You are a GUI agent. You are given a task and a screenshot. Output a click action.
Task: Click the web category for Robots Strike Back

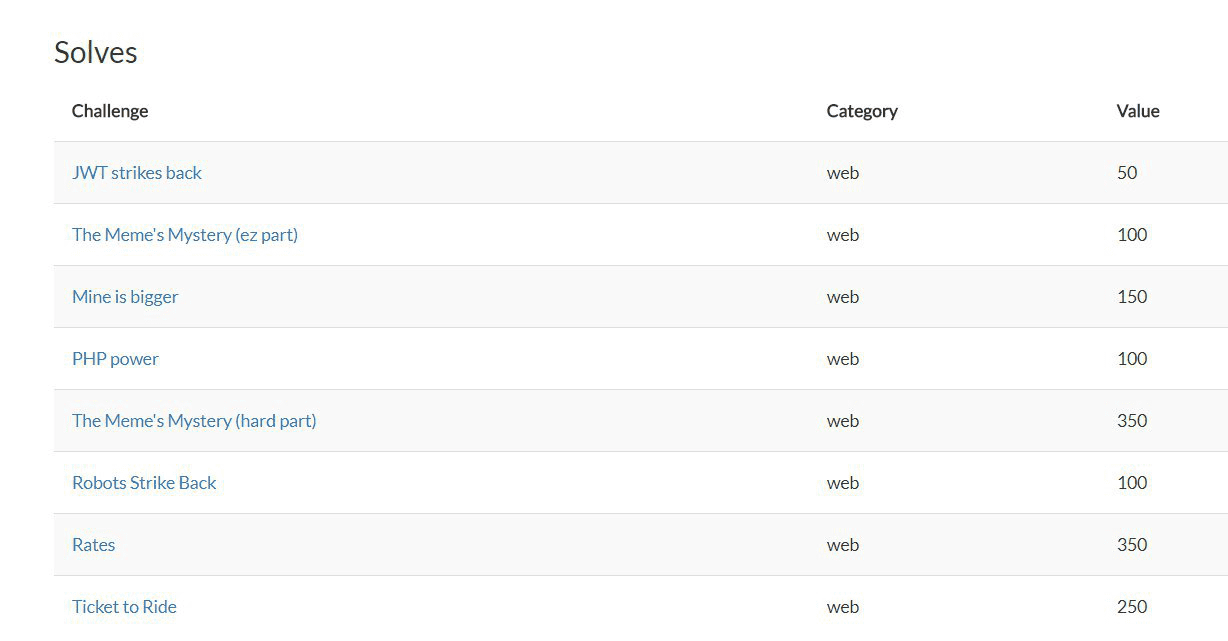click(x=843, y=483)
